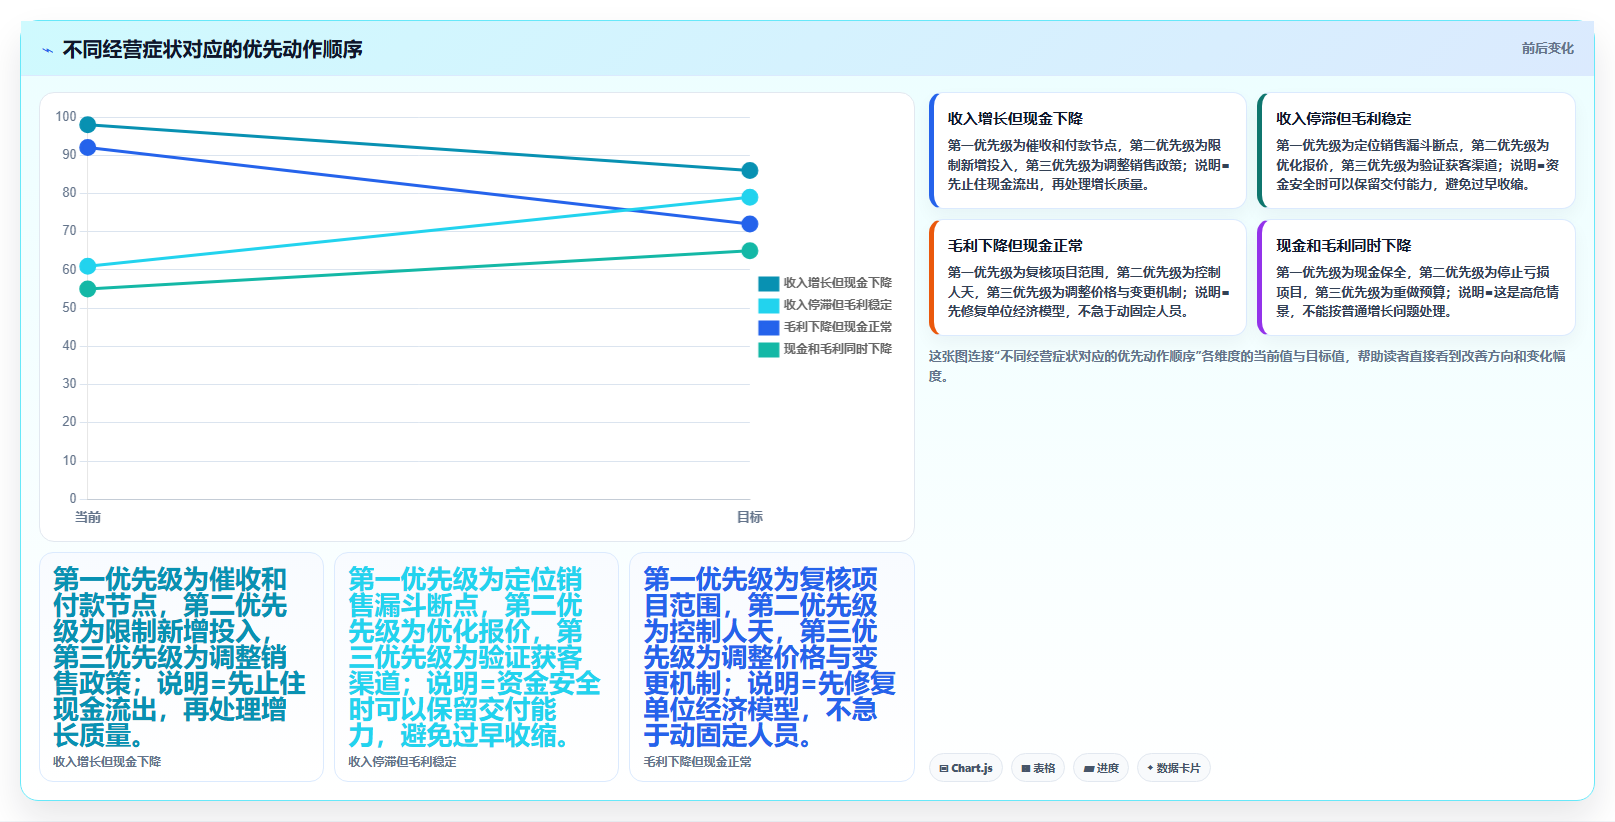Click the 当前 data point of 收入停滞但毛利稳定 line
This screenshot has width=1615, height=822.
(88, 266)
